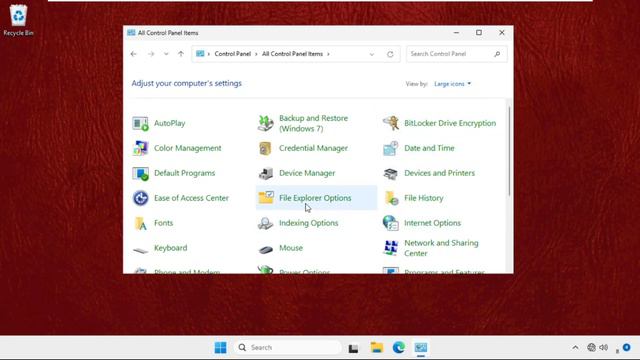Open the Ease of Access Center icon

[x=140, y=198]
